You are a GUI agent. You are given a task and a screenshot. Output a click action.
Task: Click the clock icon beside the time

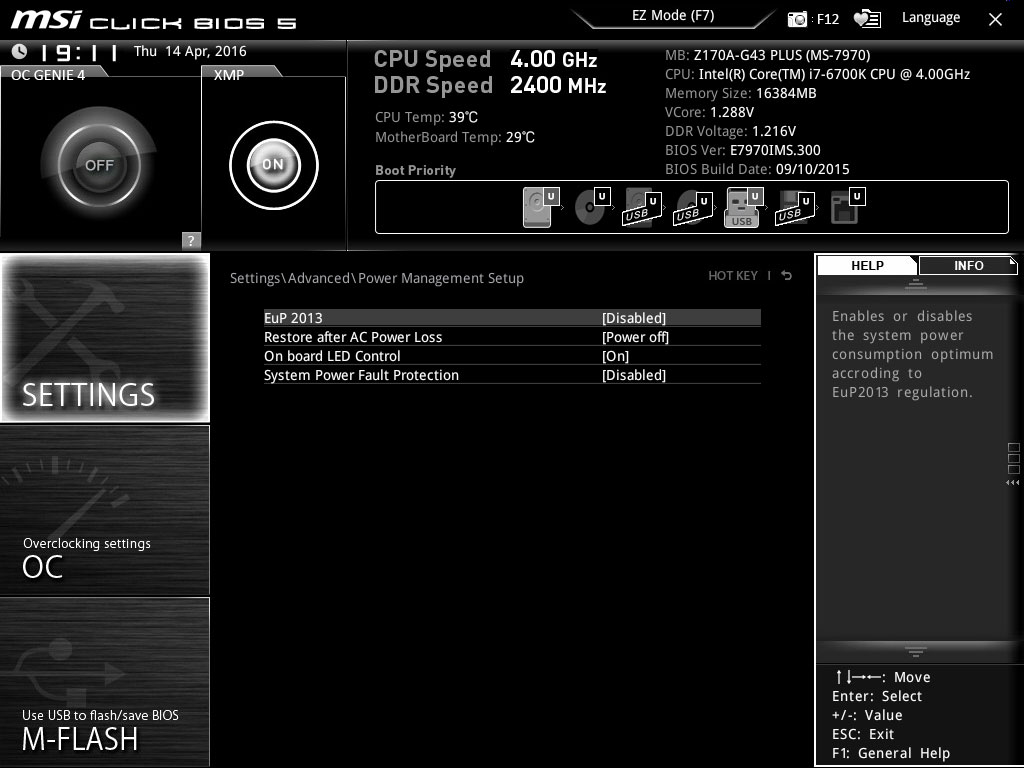(20, 51)
